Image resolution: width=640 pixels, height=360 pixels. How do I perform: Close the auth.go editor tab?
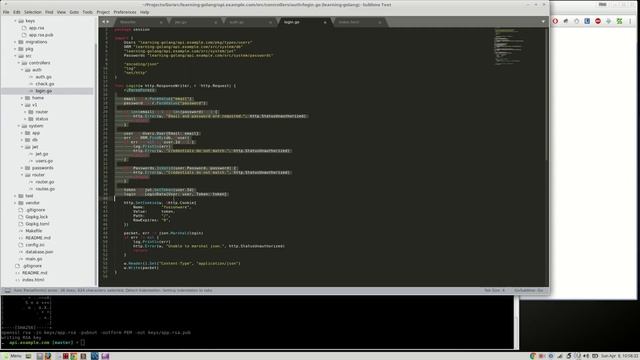tap(270, 22)
